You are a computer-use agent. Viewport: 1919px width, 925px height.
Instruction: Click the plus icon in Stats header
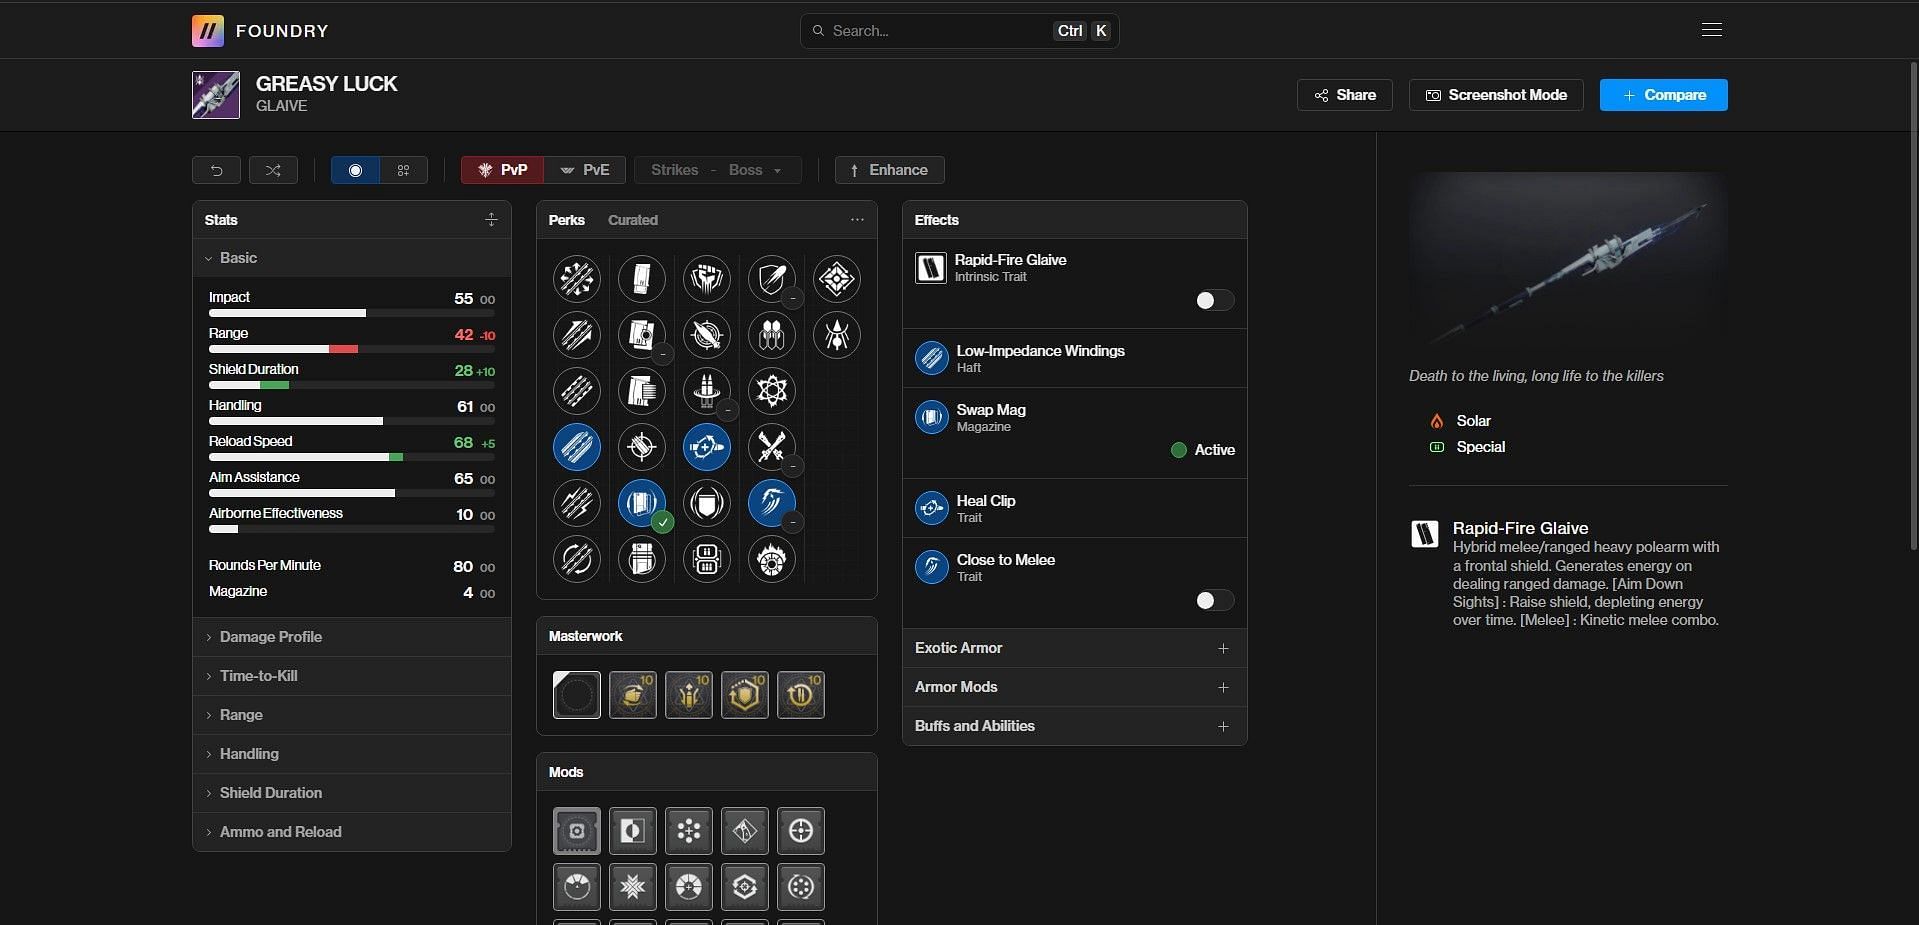(x=491, y=220)
